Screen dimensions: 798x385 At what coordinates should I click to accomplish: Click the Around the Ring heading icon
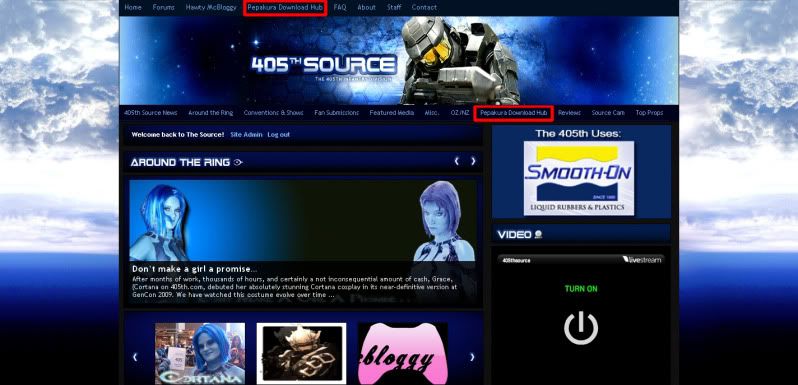238,162
